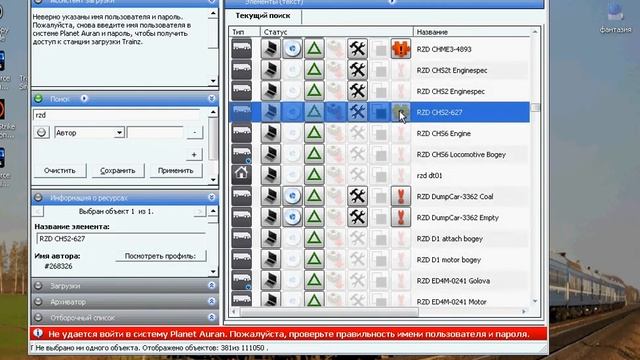Click the Название элемента field with RZD CHS2-627
This screenshot has width=640, height=360.
121,239
